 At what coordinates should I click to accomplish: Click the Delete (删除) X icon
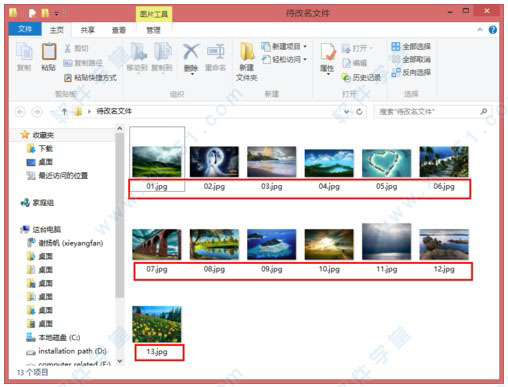coord(191,52)
